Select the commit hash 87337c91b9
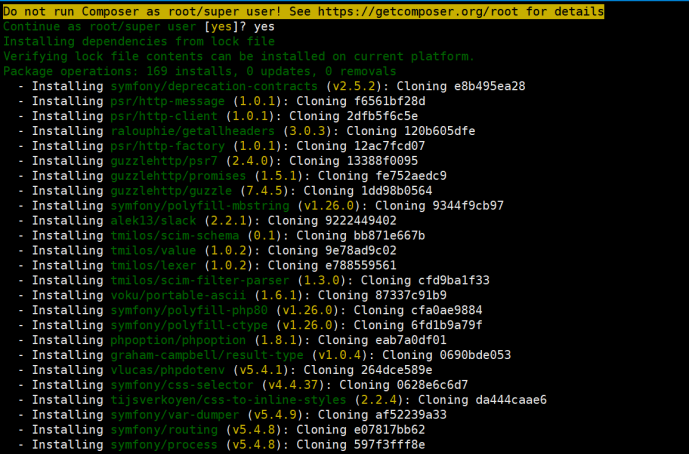 tap(411, 296)
